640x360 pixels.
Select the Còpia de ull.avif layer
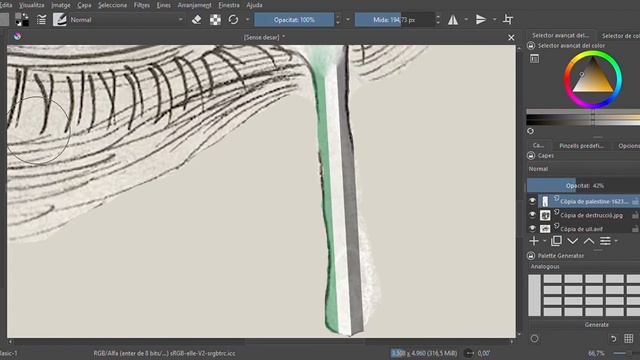[581, 229]
